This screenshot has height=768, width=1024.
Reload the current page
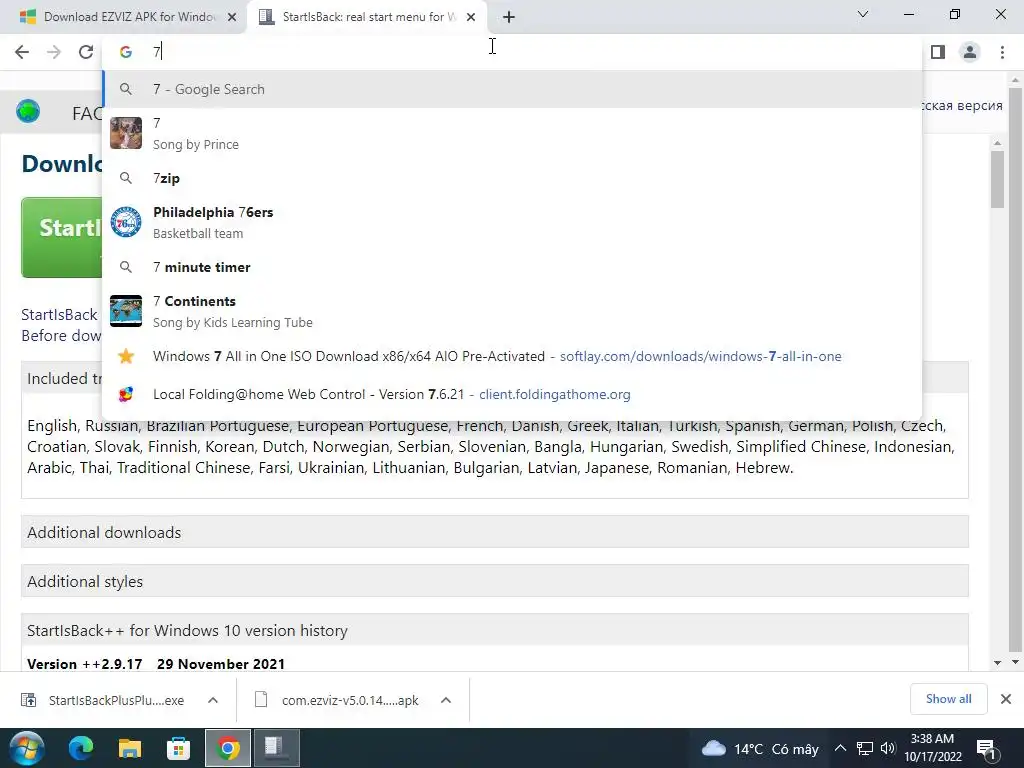tap(86, 52)
